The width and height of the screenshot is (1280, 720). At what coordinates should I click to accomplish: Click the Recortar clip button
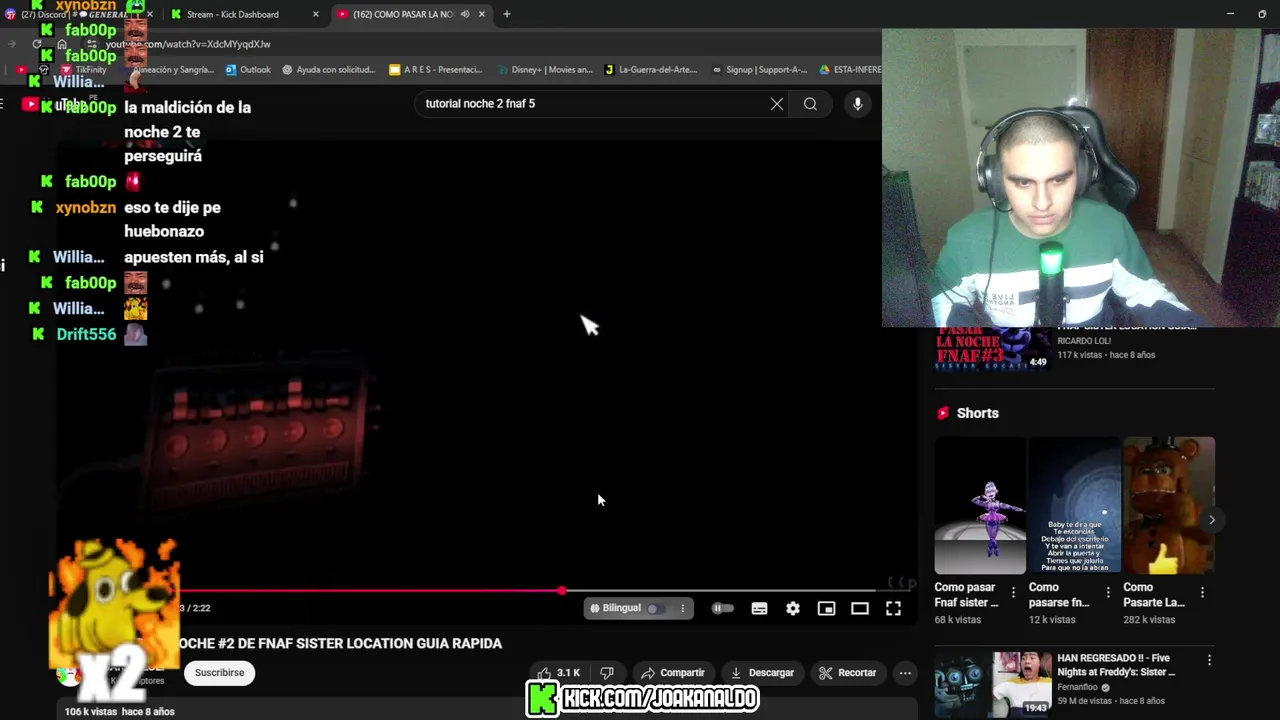click(x=848, y=673)
